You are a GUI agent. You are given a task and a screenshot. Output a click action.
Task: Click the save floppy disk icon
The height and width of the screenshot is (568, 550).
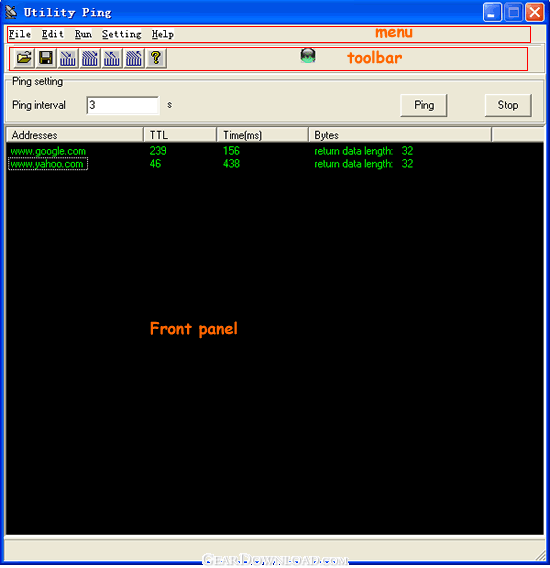coord(46,58)
